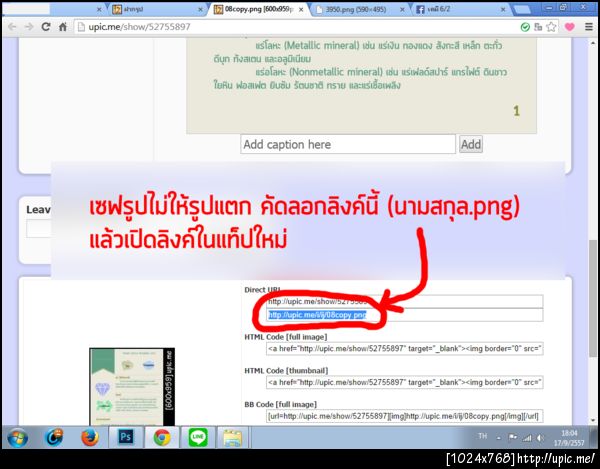
Task: Click the TH language indicator
Action: (483, 436)
